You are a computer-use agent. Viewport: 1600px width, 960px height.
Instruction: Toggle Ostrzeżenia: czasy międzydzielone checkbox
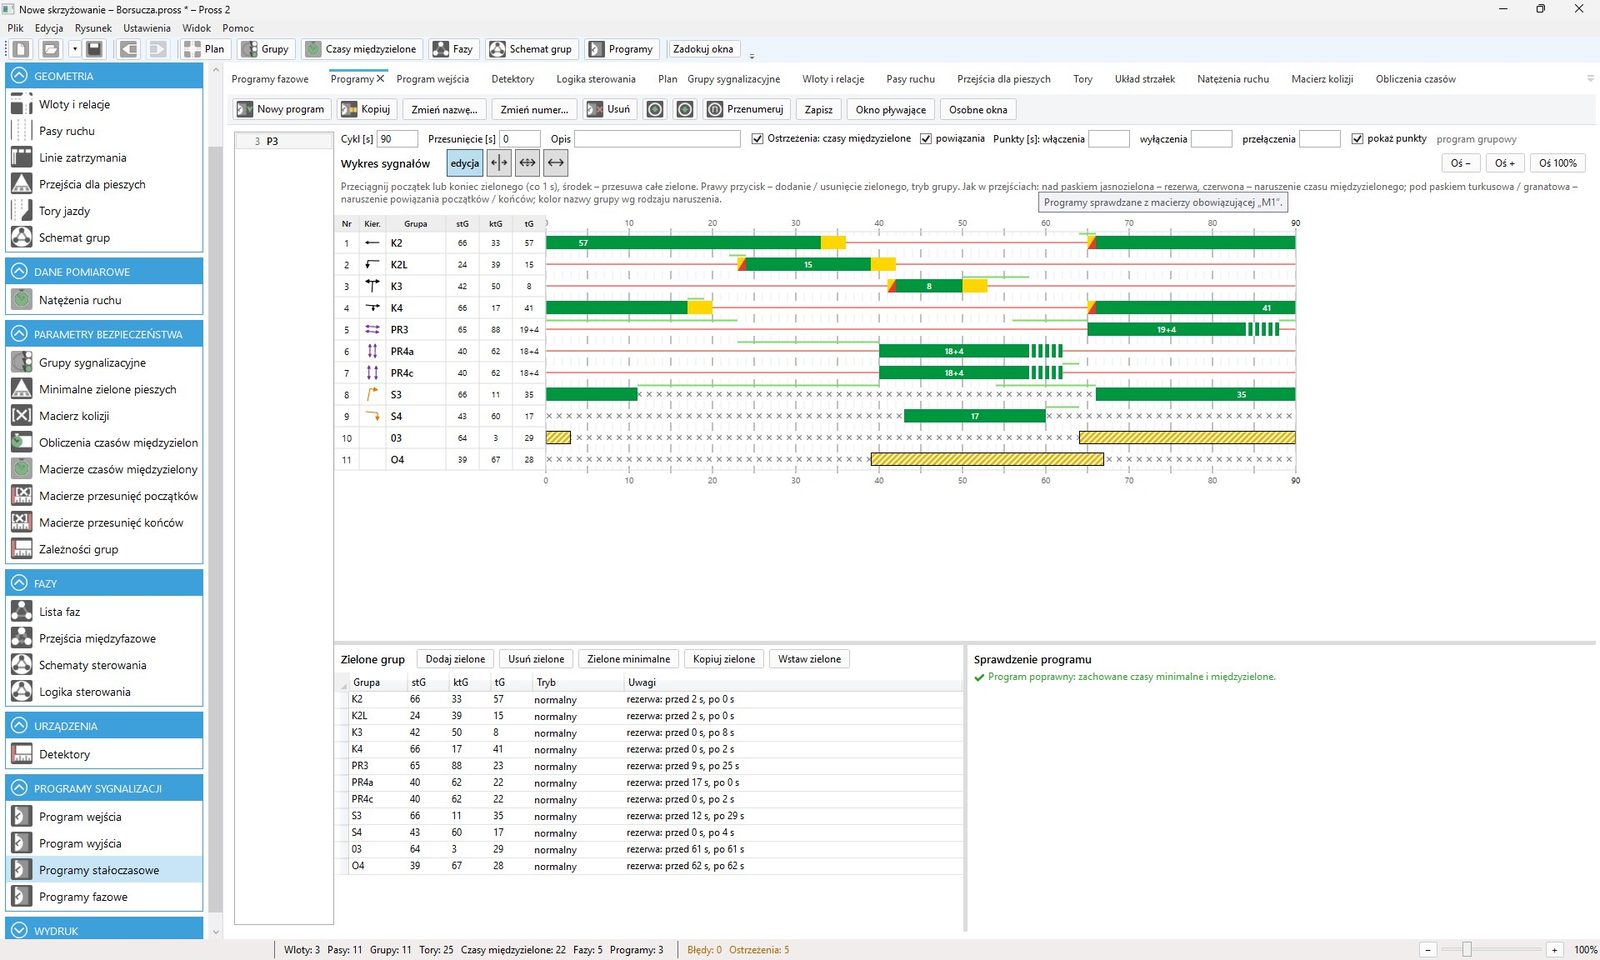[x=757, y=139]
